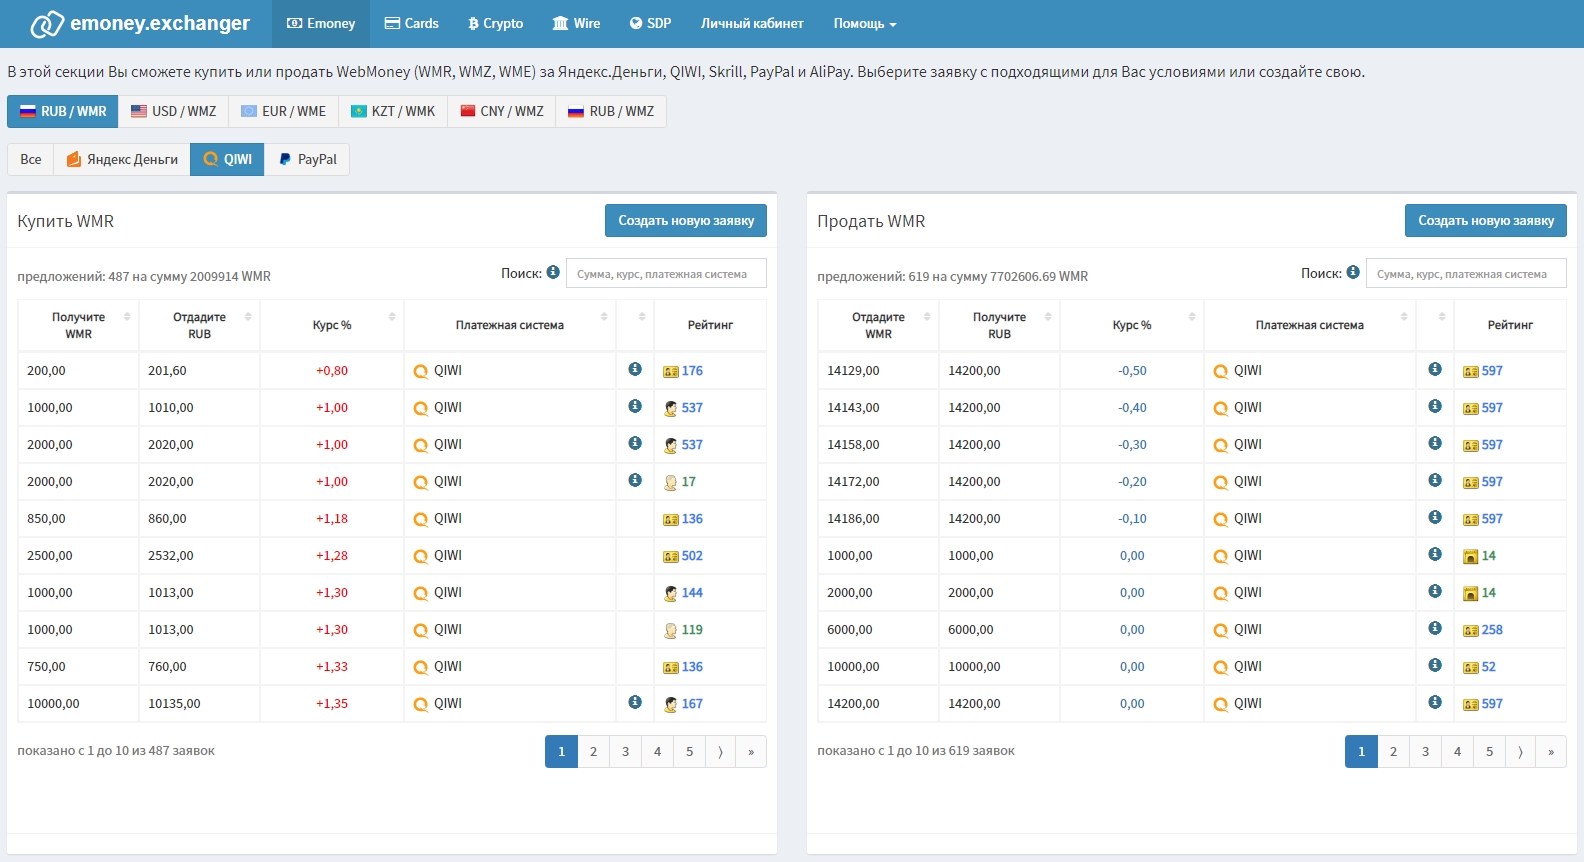
Task: Open info icon for 200,00 WMR buy offer
Action: [635, 369]
